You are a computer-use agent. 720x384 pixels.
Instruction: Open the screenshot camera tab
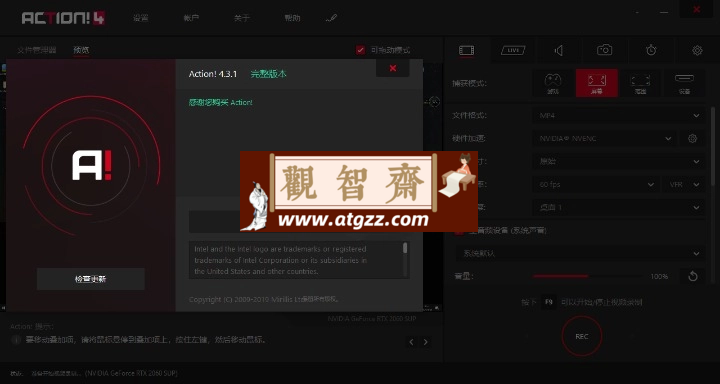pyautogui.click(x=605, y=50)
